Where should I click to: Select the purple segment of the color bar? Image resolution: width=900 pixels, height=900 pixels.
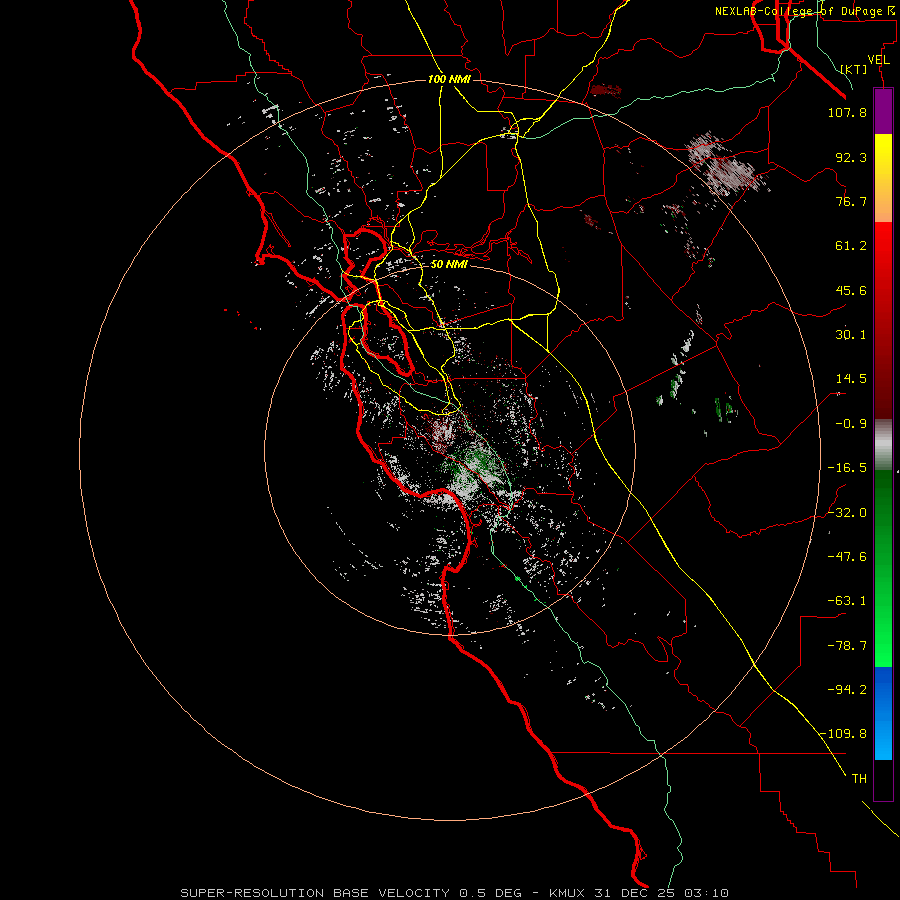pos(883,111)
